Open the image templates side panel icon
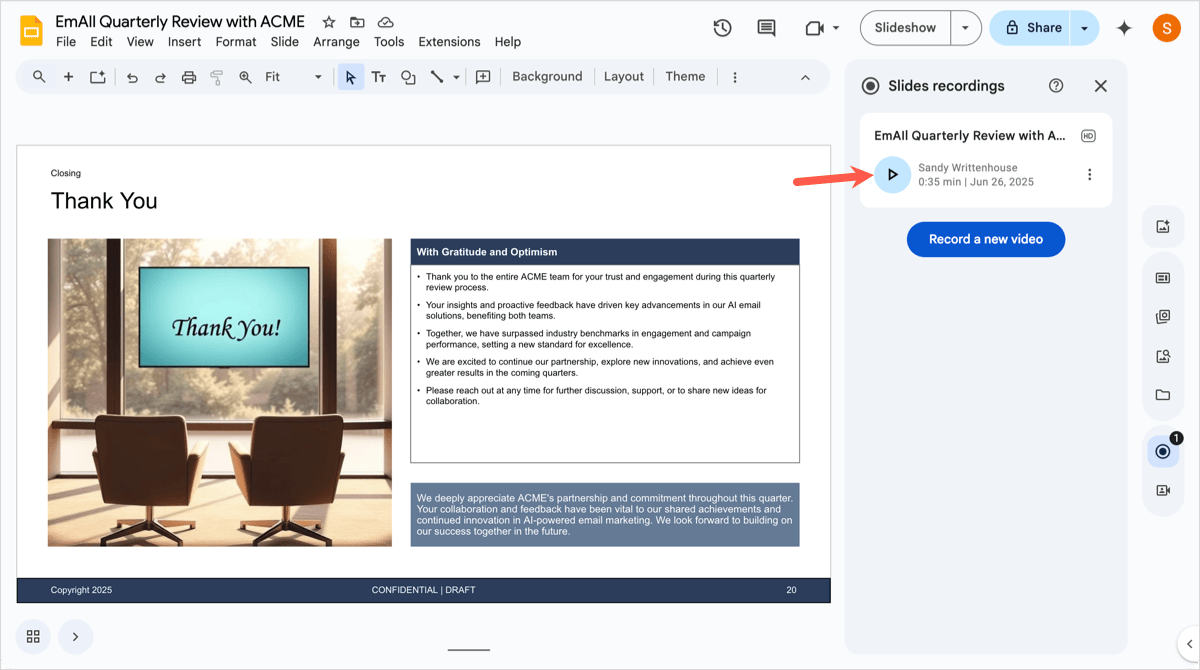 pos(1162,227)
